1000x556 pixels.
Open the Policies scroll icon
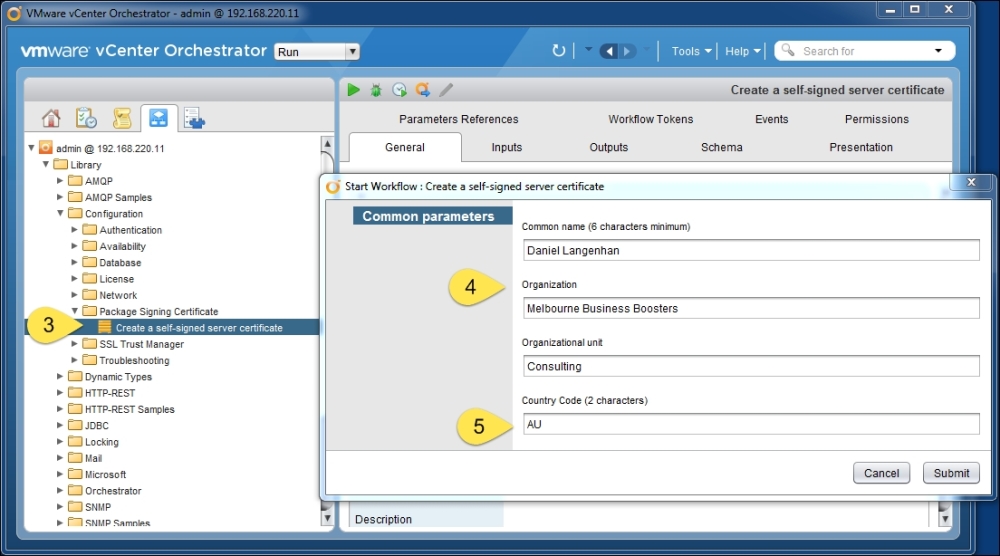click(122, 118)
